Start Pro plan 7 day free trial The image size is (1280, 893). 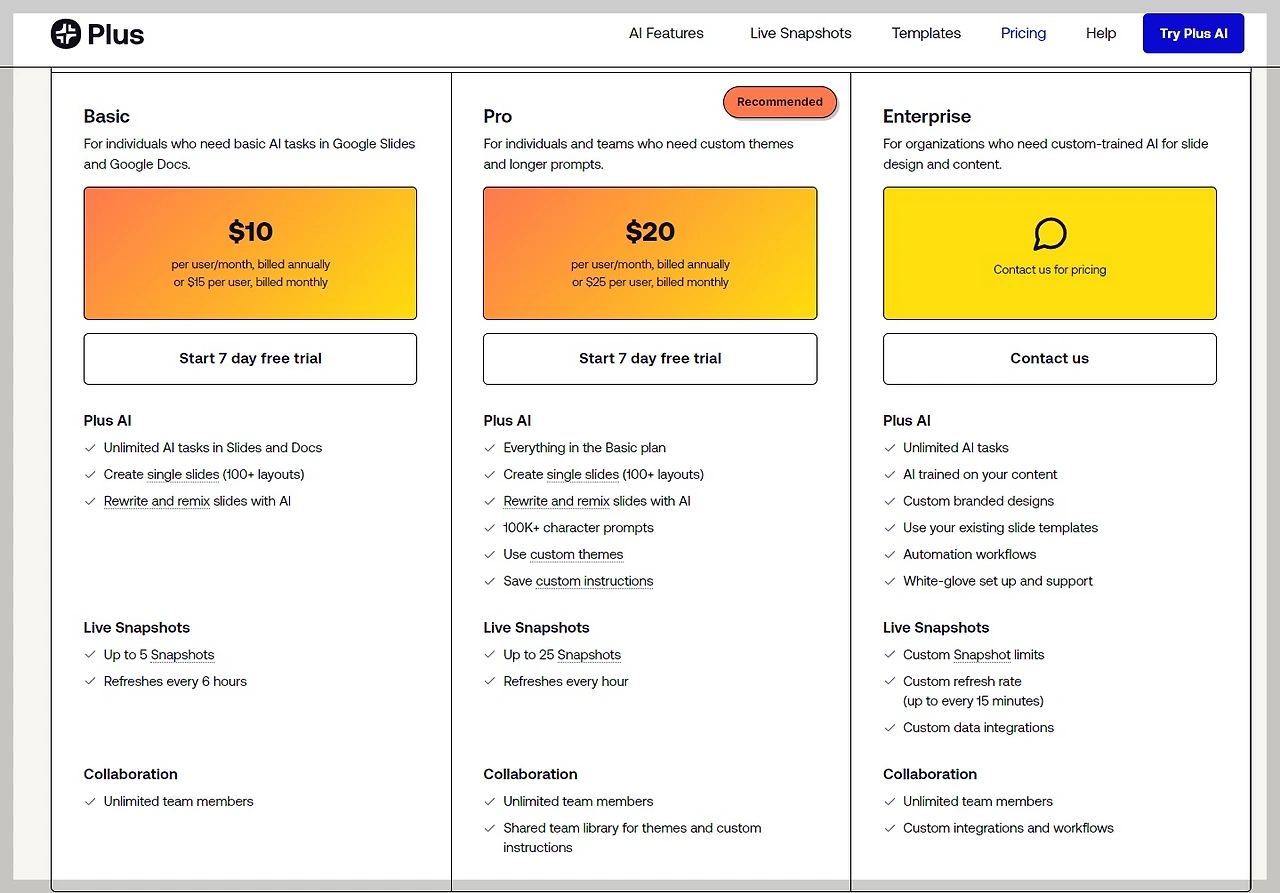point(650,359)
